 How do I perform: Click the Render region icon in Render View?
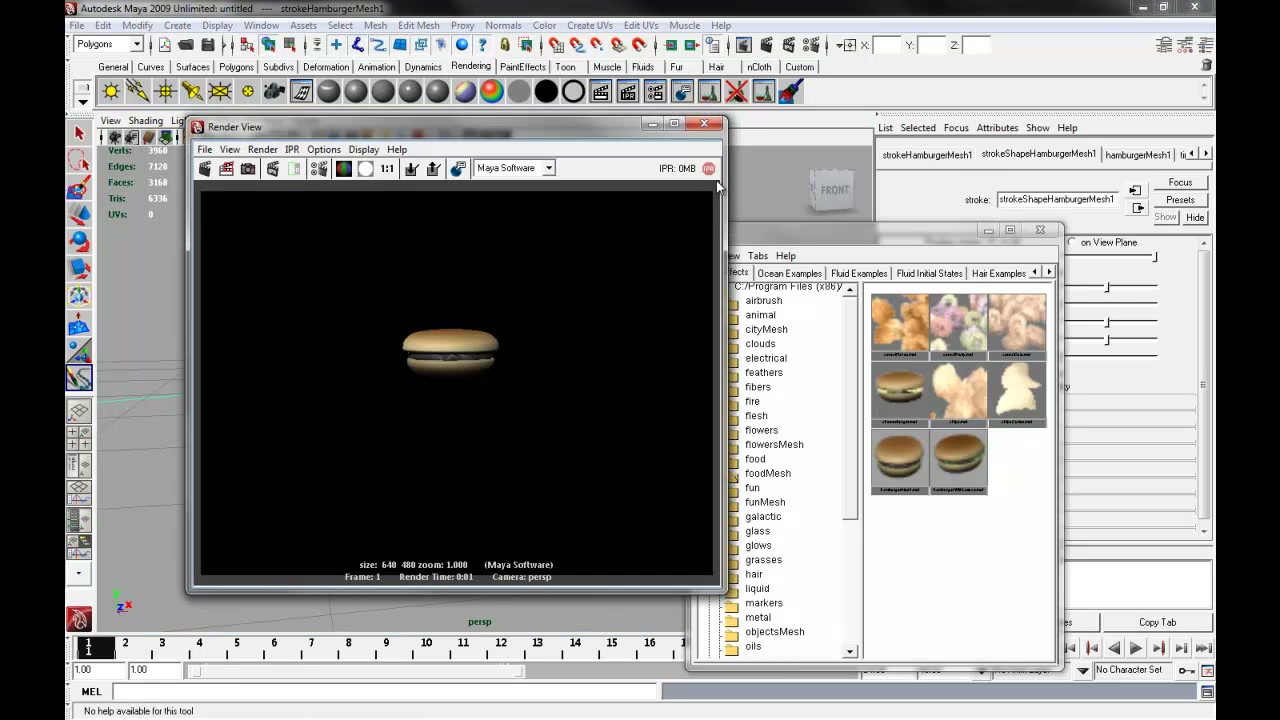point(227,169)
